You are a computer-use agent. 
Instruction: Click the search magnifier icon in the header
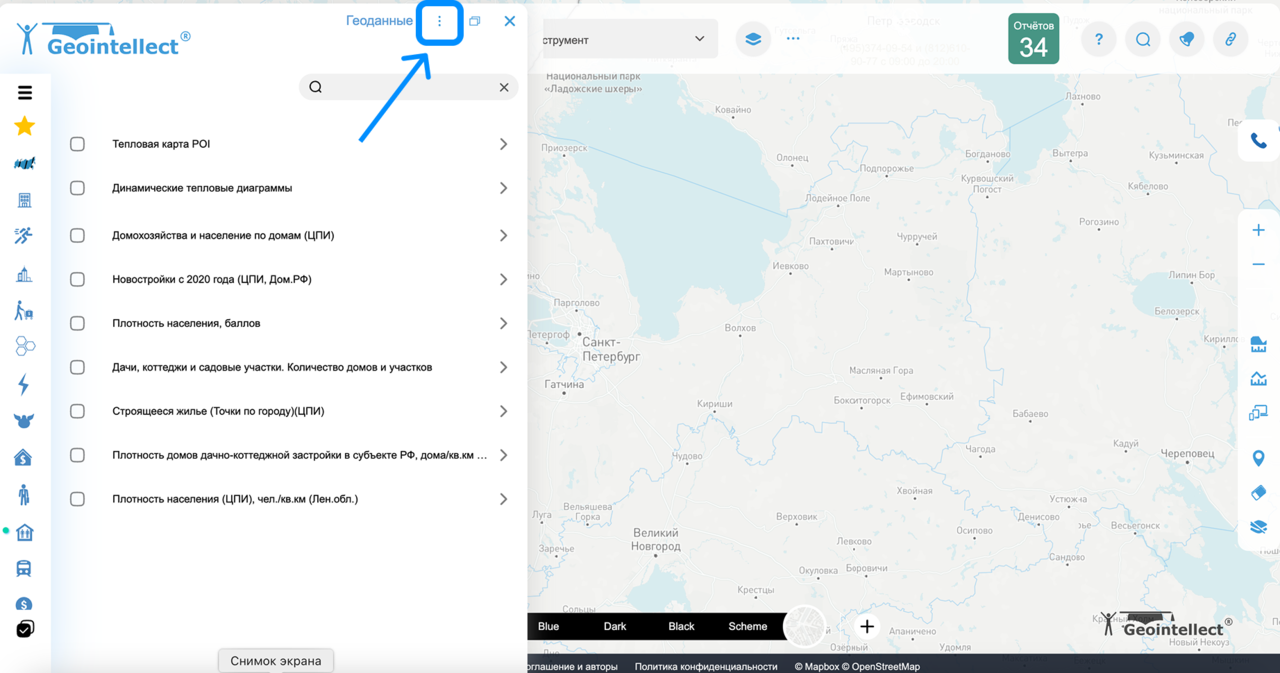coord(1142,39)
